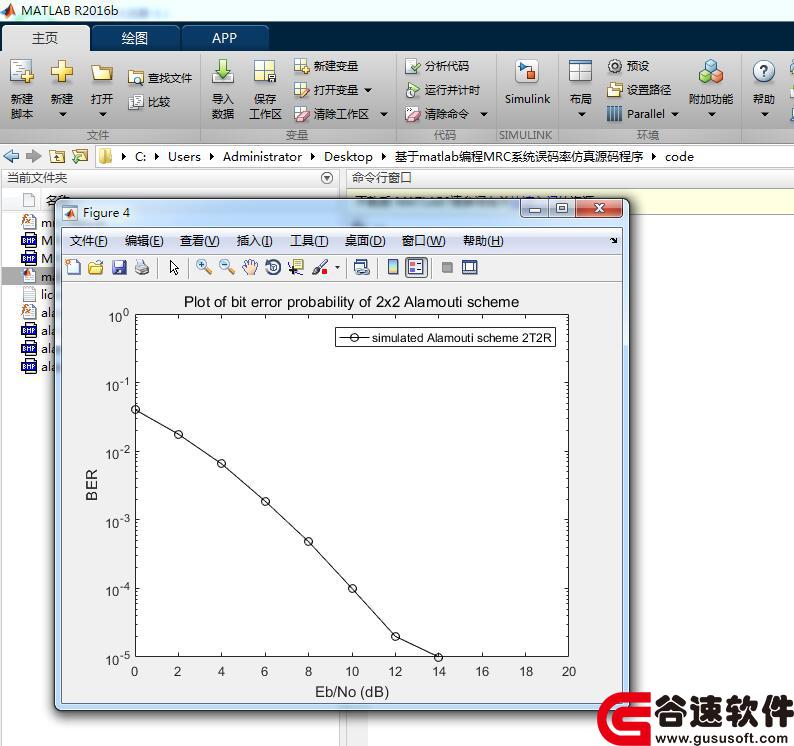Toggle the Pan hand tool

pos(250,267)
